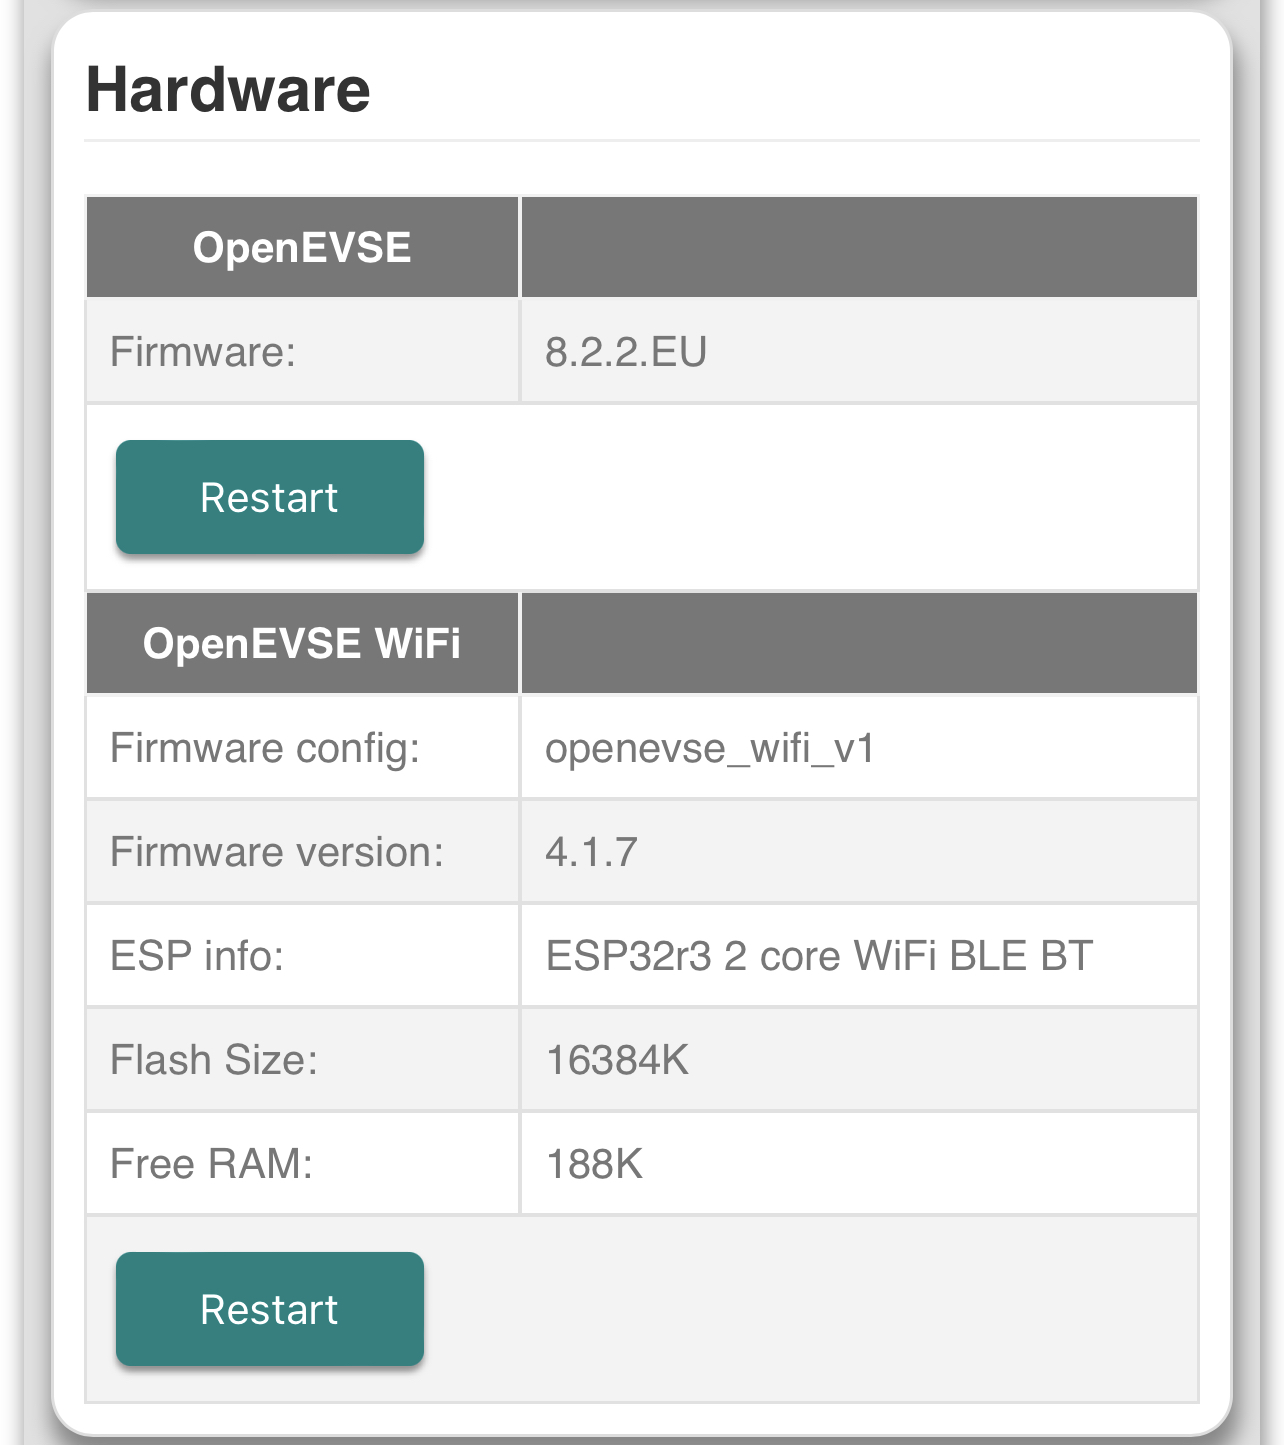Select the OpenEVSE table header
This screenshot has width=1284, height=1445.
click(x=302, y=246)
